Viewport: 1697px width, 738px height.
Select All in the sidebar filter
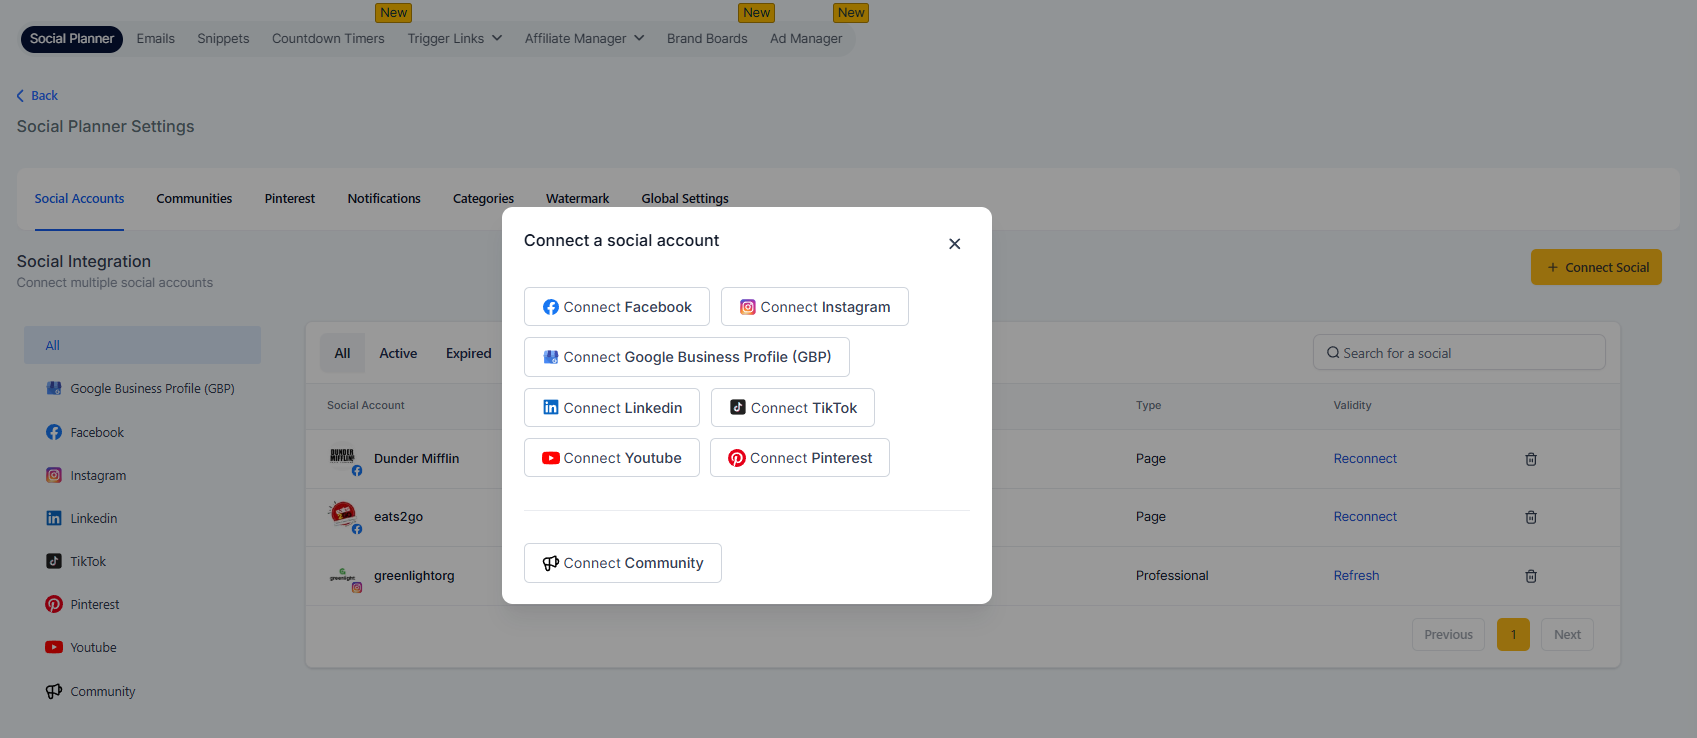142,345
